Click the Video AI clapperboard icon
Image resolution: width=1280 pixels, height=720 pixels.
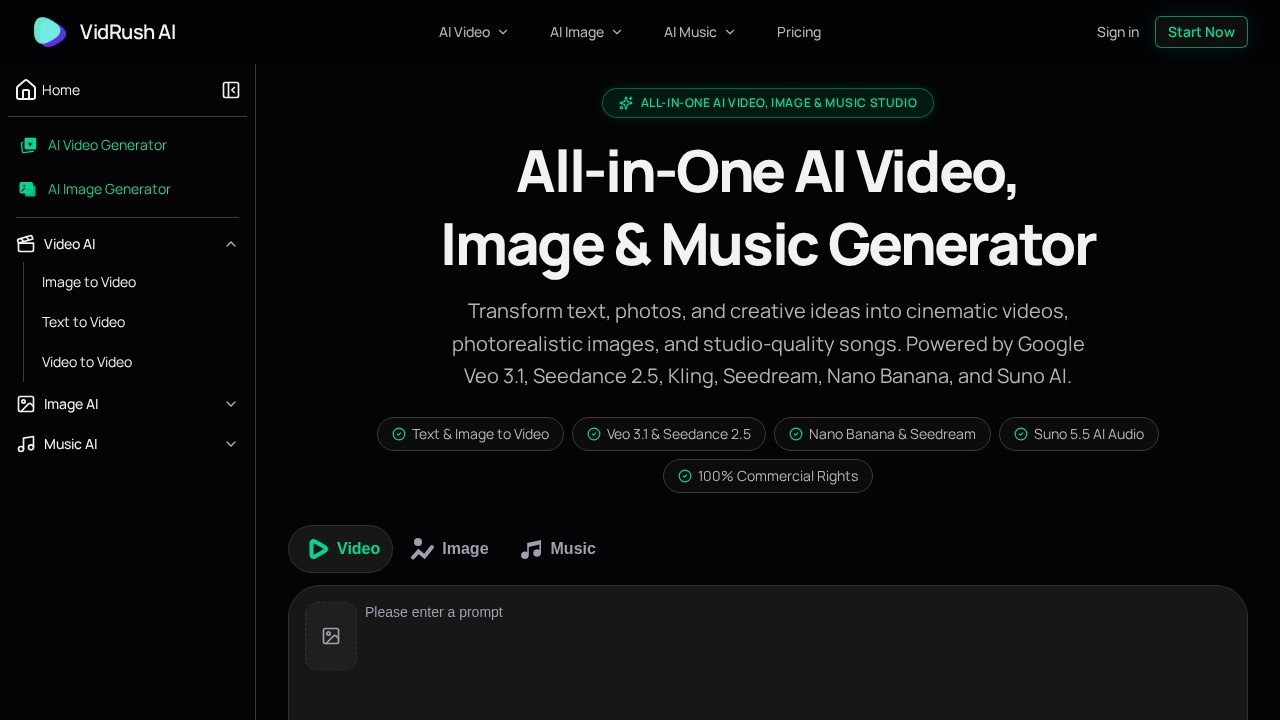26,244
